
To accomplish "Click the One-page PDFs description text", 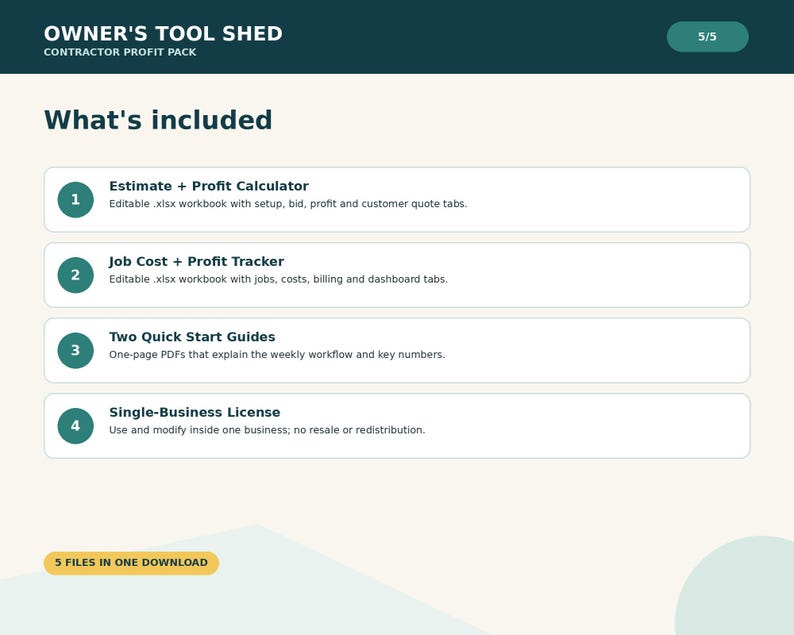I will coord(277,354).
